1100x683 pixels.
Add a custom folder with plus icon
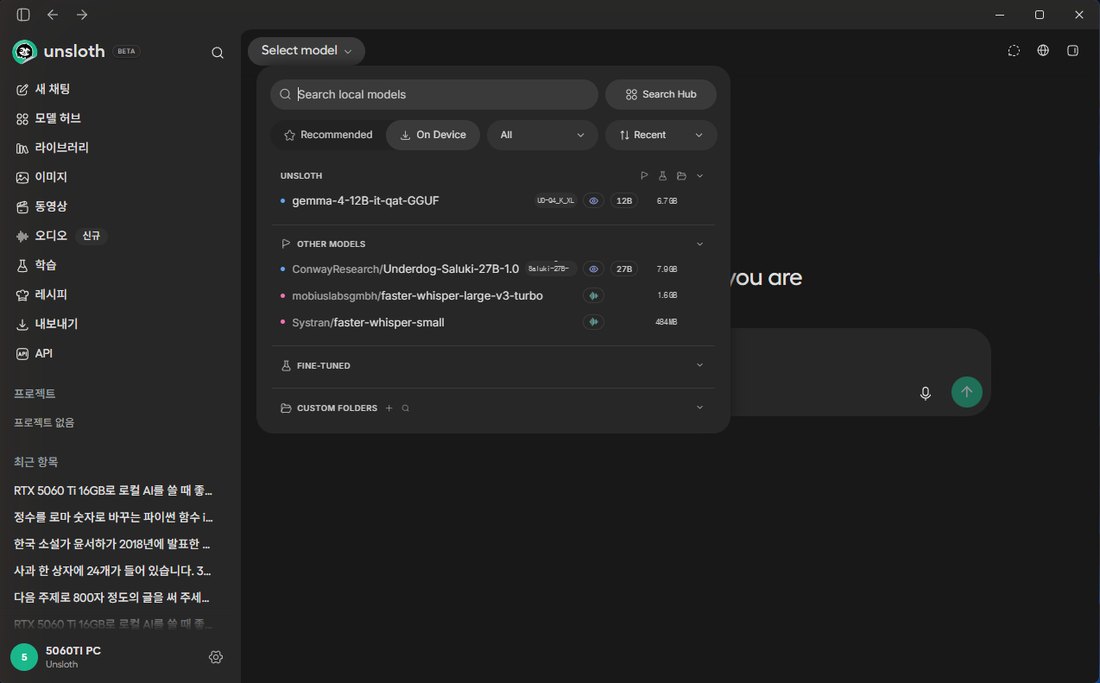click(389, 408)
